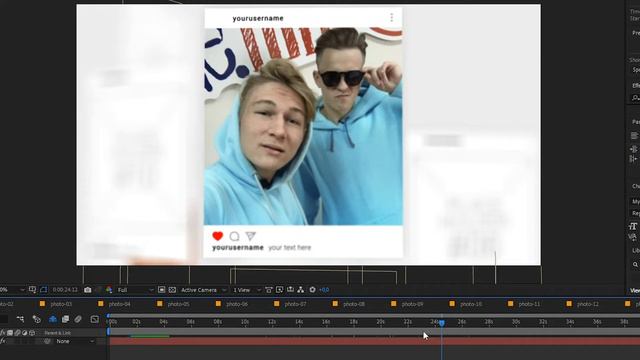Click the comp flowchart icon in viewer bar
Viewport: 640px width, 360px height.
[x=301, y=290]
